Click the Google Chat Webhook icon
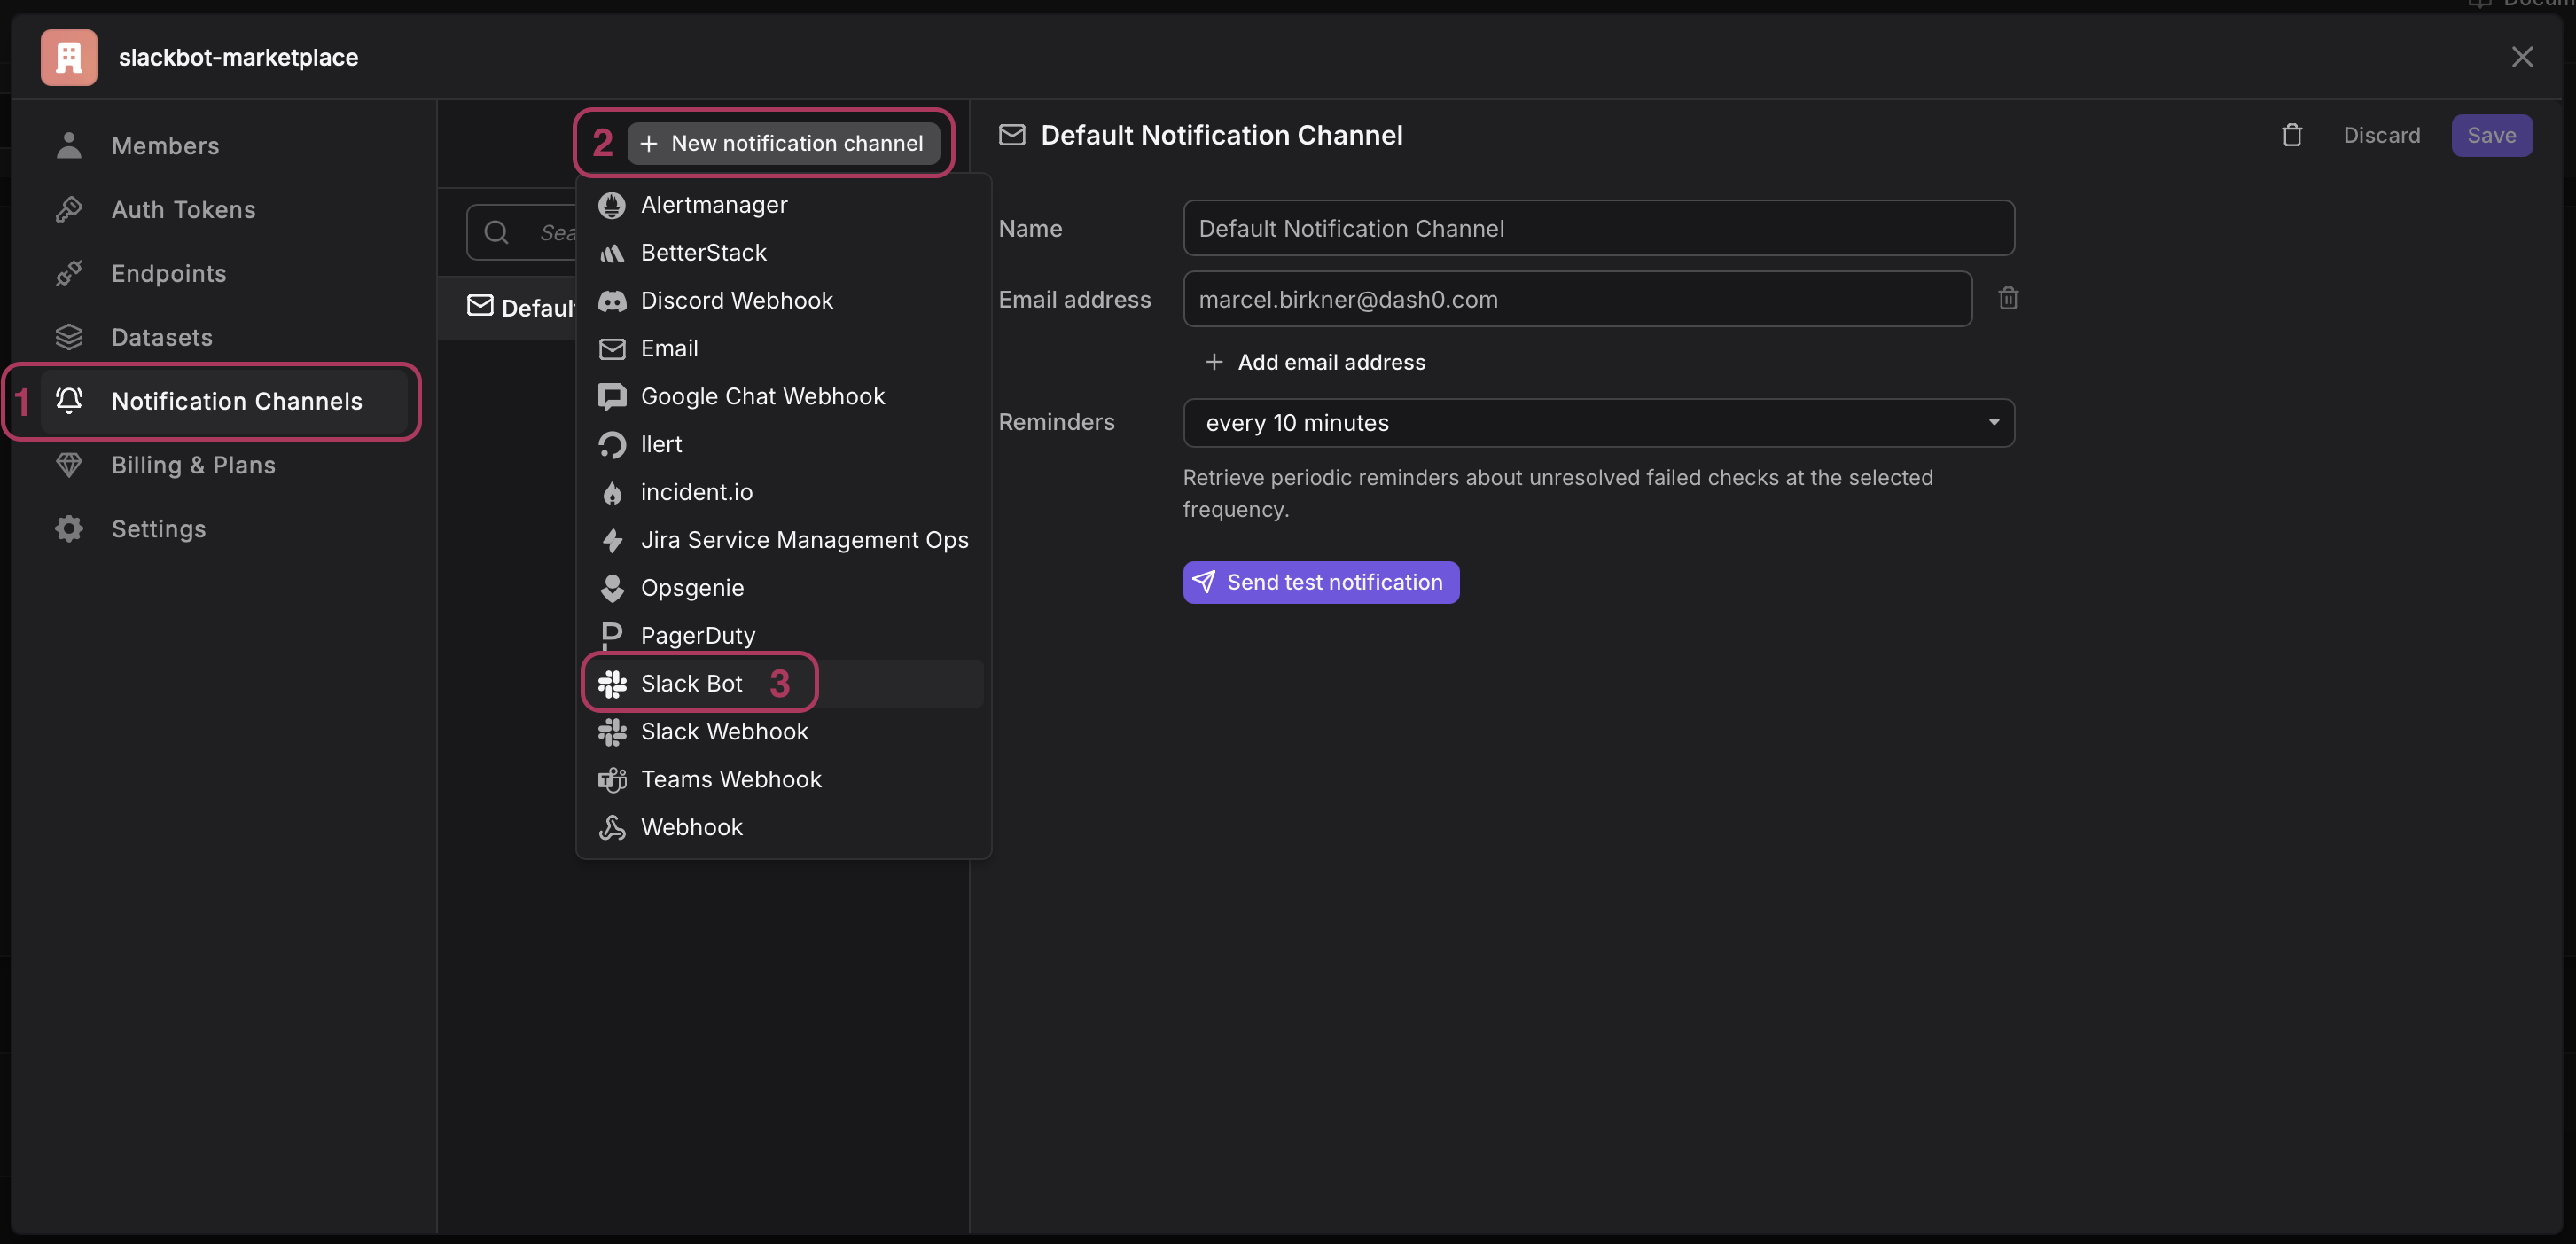Viewport: 2576px width, 1244px height. tap(612, 397)
